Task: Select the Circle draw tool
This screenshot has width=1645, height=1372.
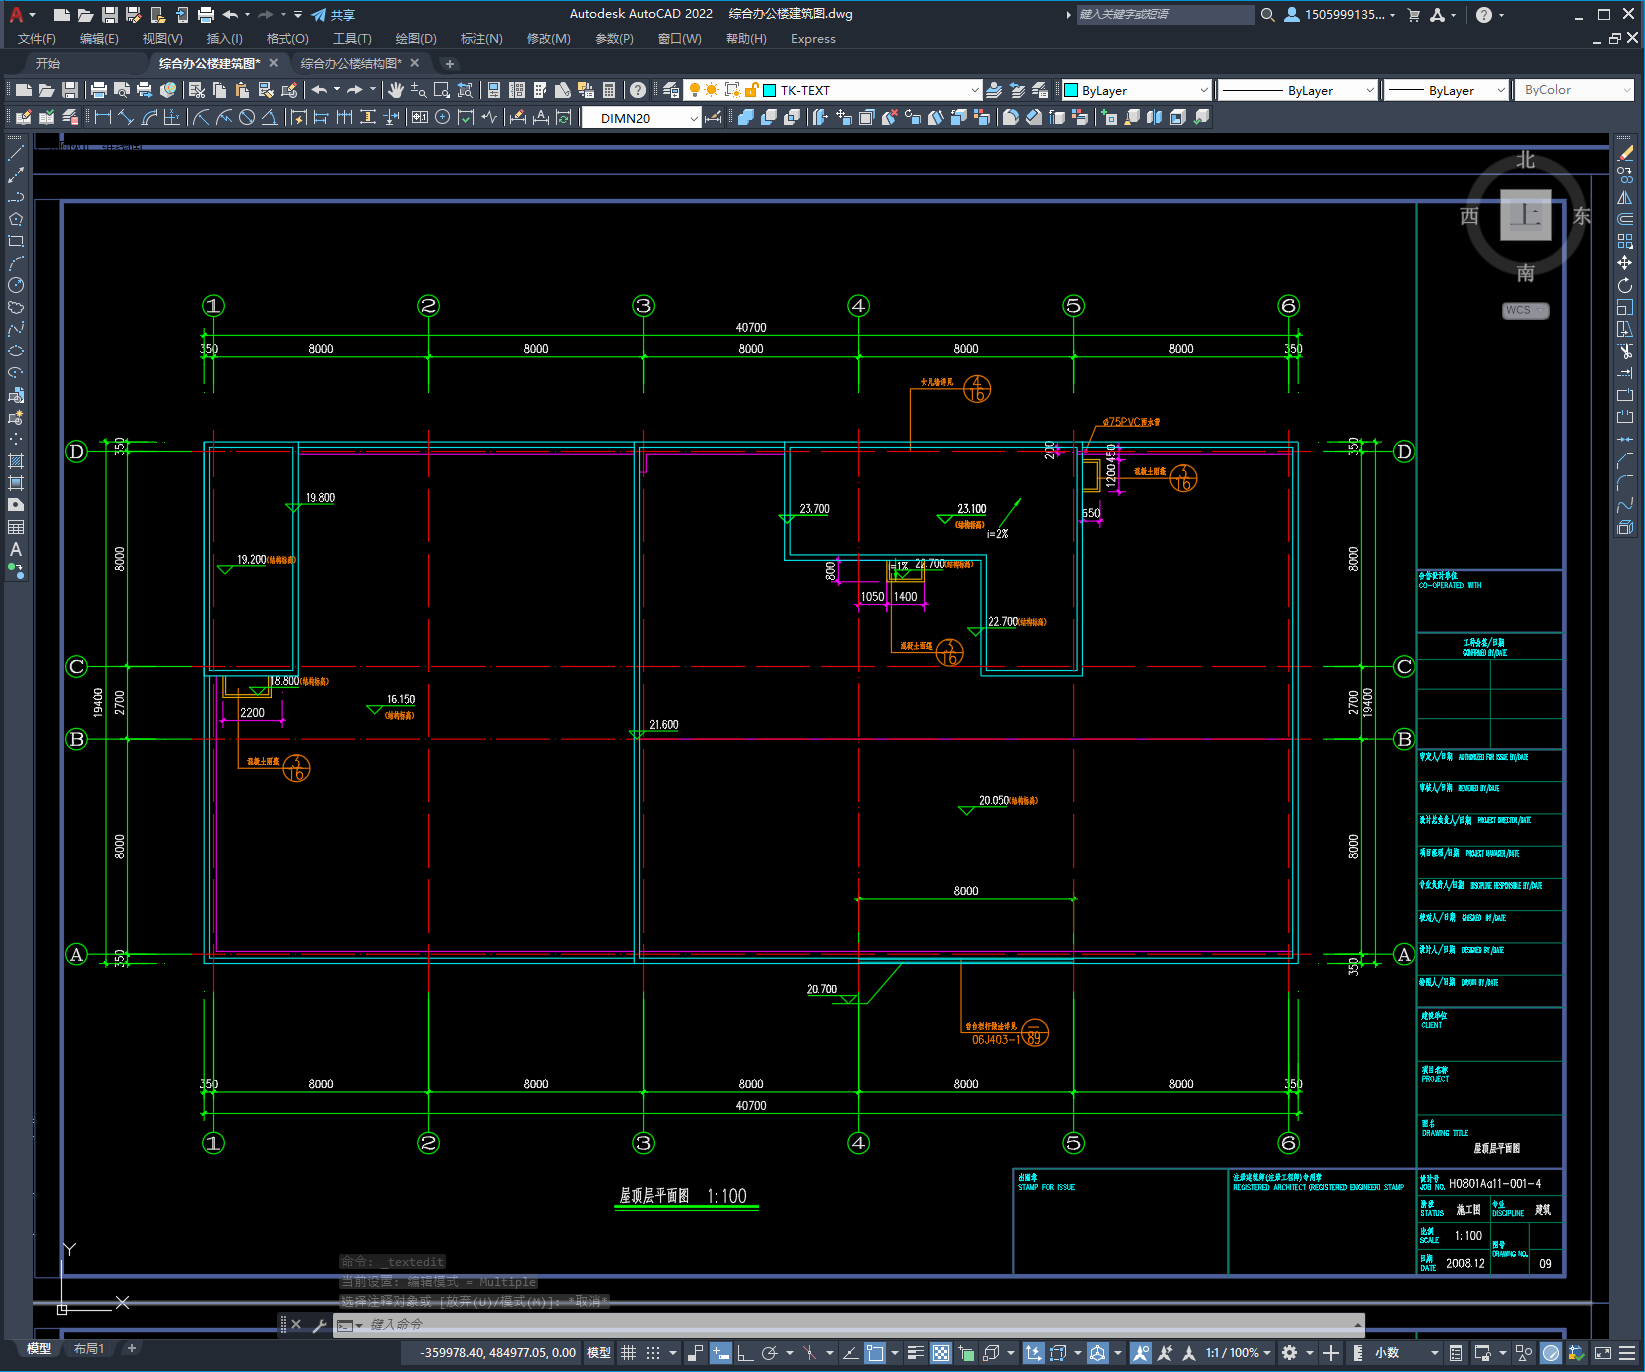Action: 16,285
